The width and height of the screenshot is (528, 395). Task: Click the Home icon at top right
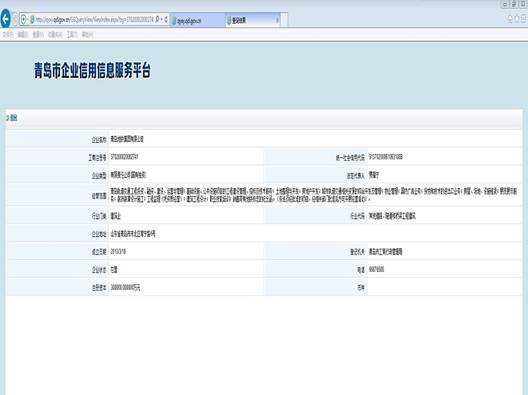510,19
